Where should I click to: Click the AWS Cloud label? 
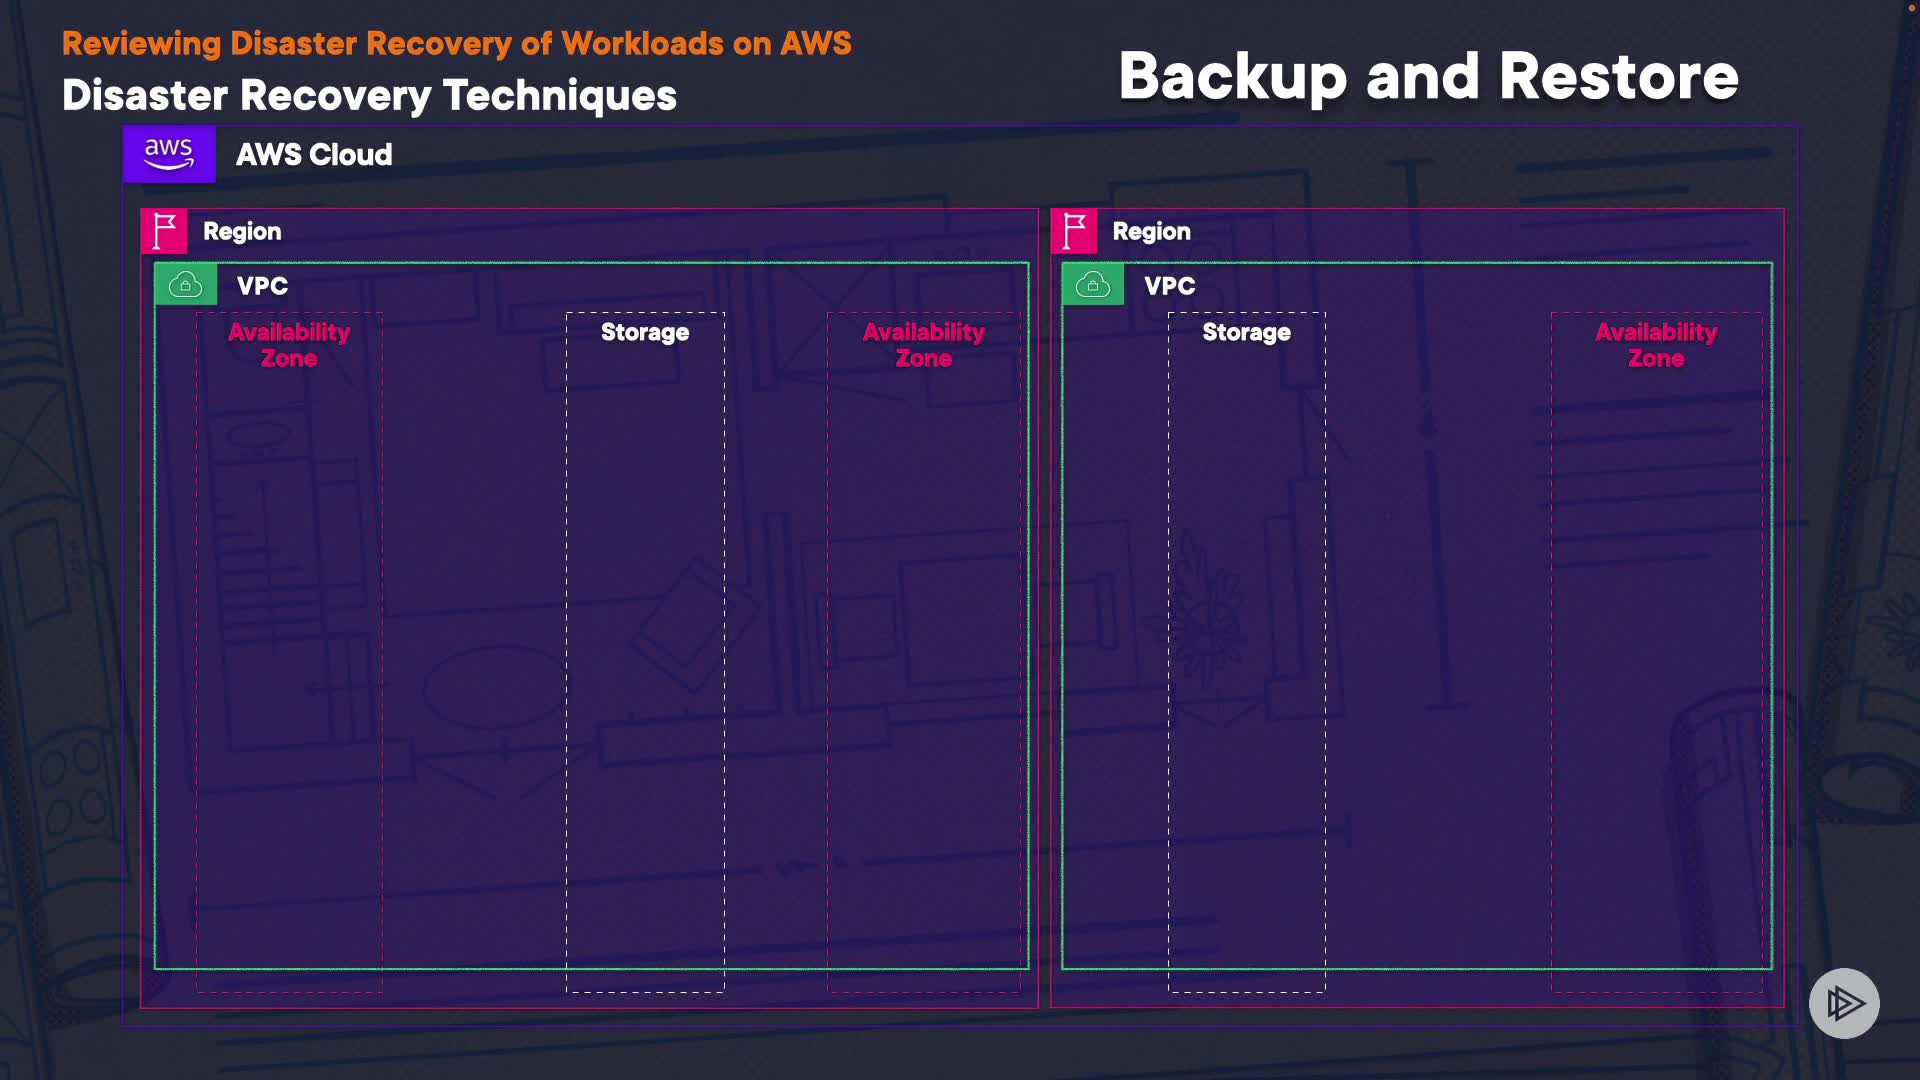click(x=314, y=155)
